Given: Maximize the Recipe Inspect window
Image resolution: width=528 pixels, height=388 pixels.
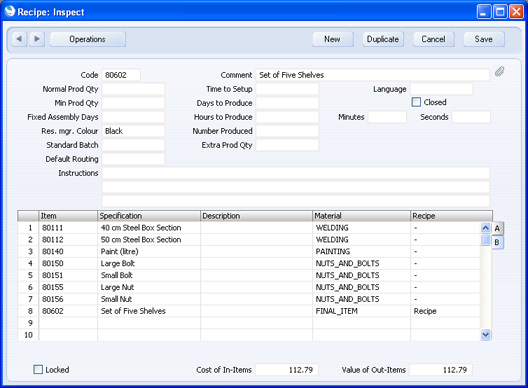Looking at the screenshot, I should coord(500,12).
